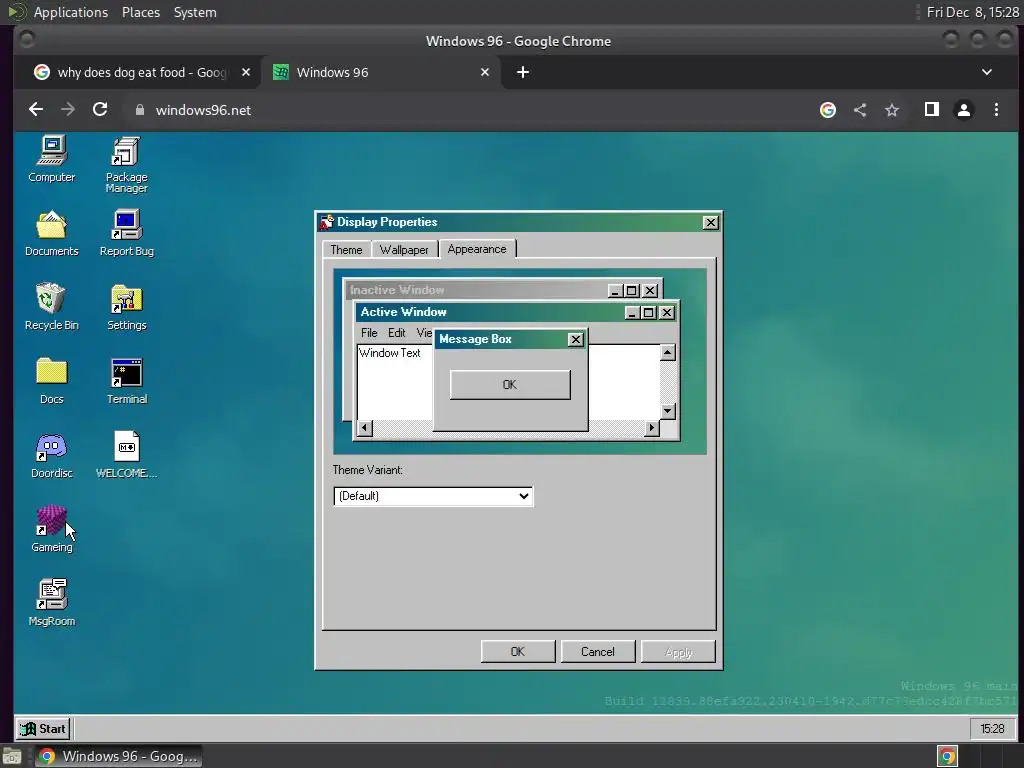Open the System menu in top panel

(195, 12)
